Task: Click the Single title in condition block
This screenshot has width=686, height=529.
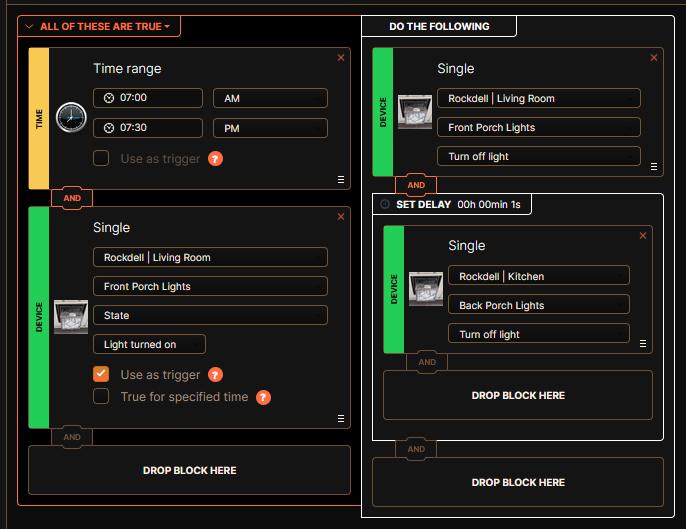Action: [x=112, y=228]
